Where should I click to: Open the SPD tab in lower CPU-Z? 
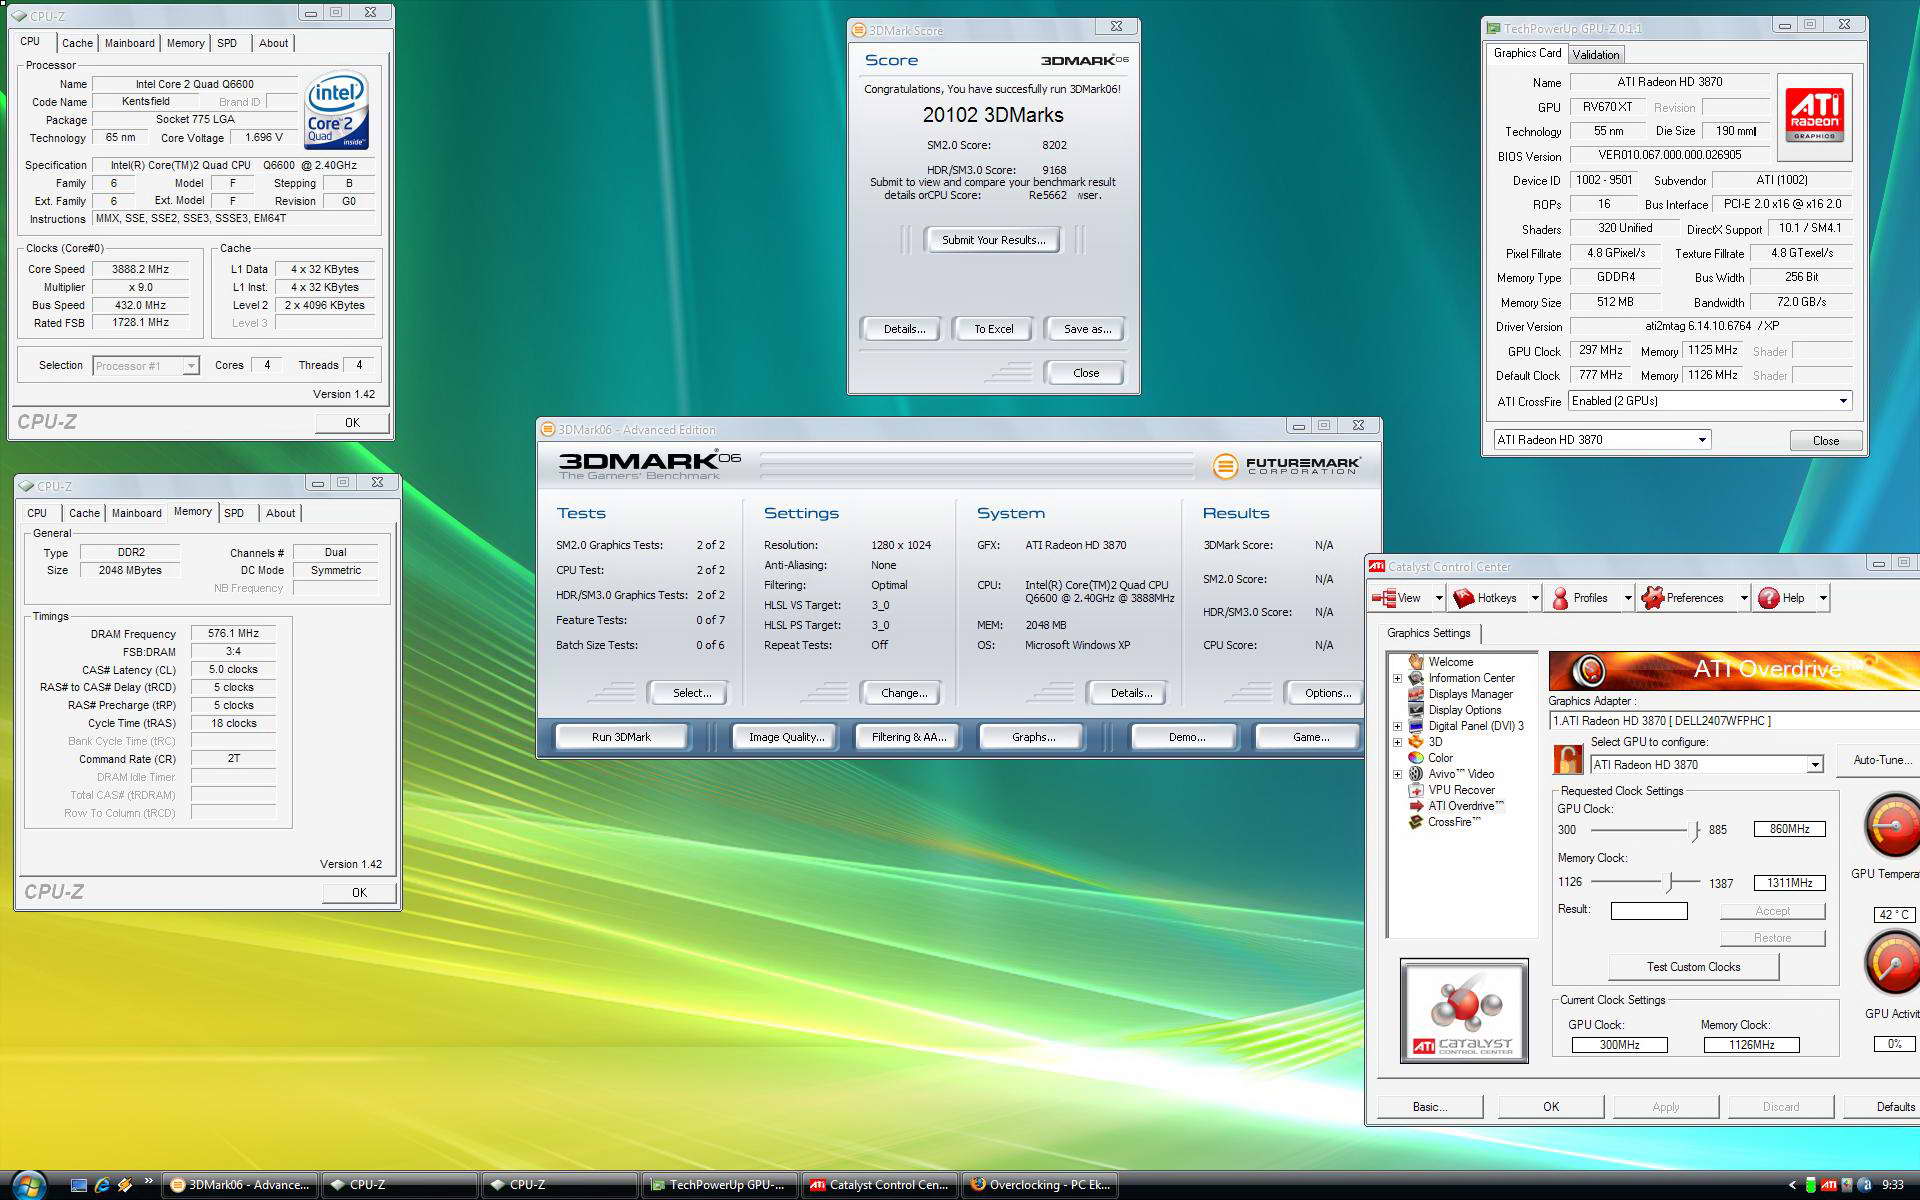234,513
